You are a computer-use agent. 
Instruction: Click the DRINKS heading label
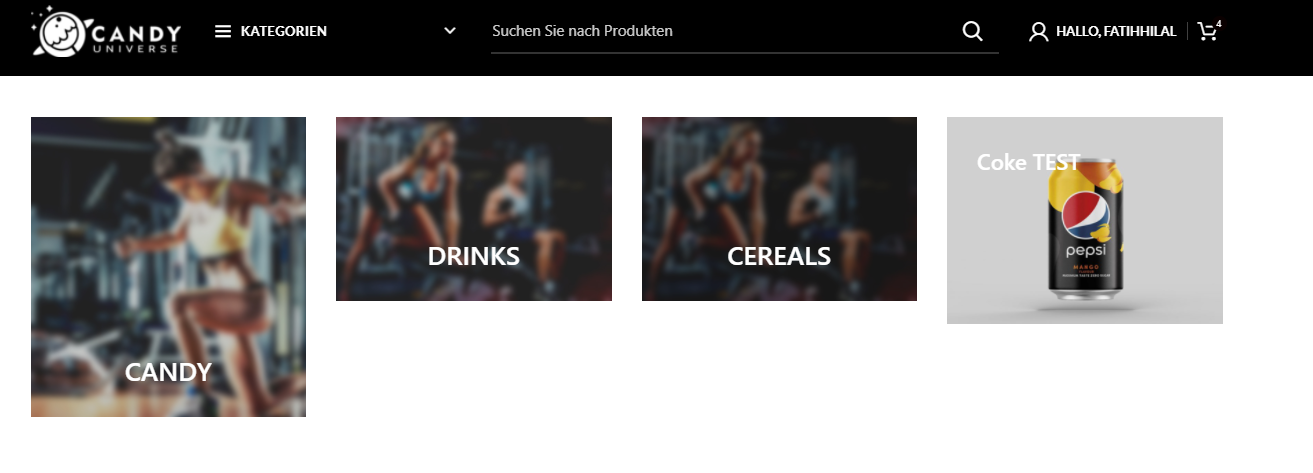click(474, 256)
